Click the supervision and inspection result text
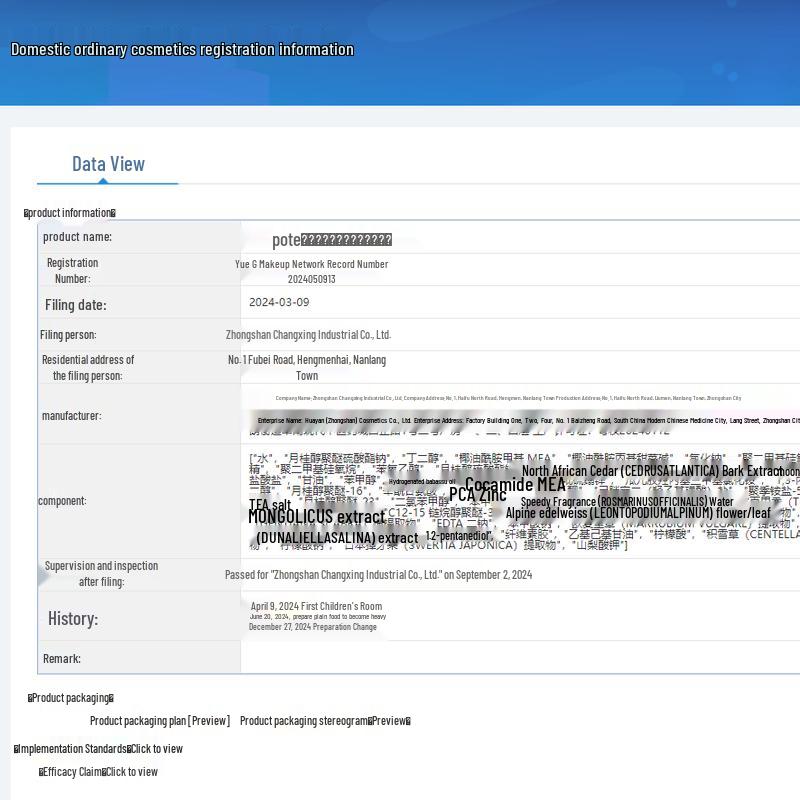This screenshot has height=800, width=800. point(378,575)
